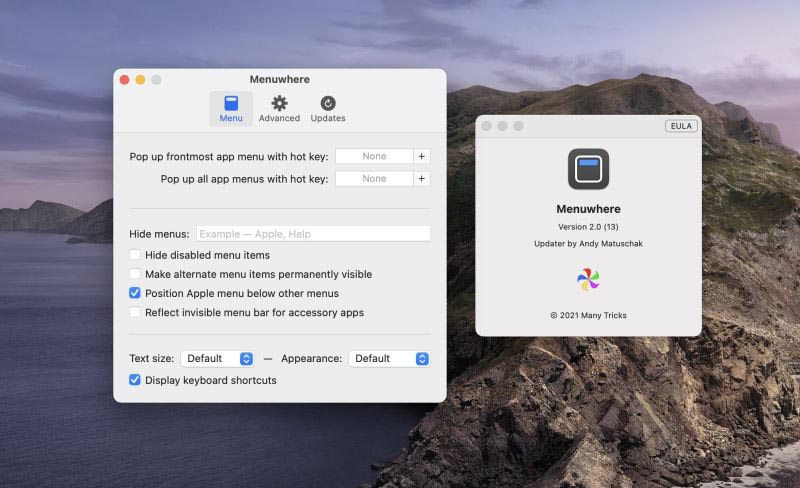Open the Updates tab
The image size is (800, 488).
(328, 109)
